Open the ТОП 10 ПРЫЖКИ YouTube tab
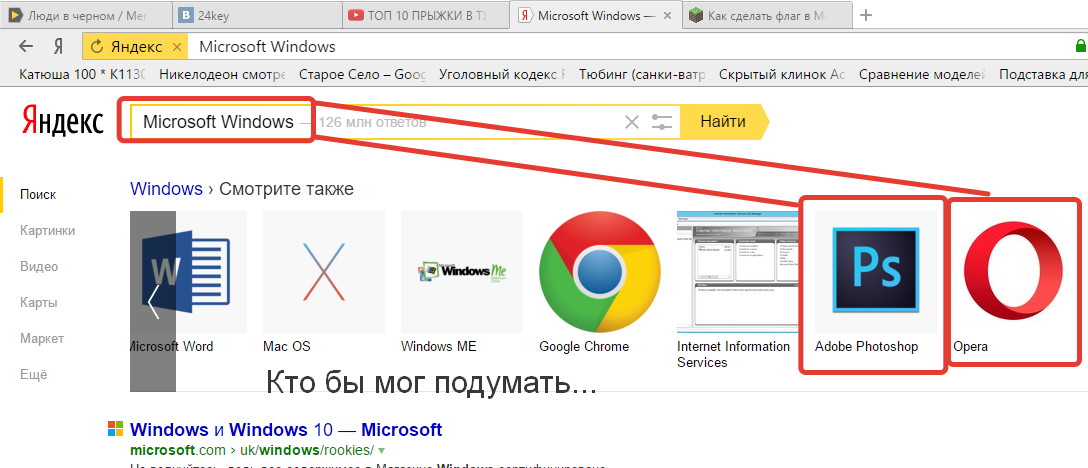This screenshot has width=1088, height=468. (x=426, y=15)
